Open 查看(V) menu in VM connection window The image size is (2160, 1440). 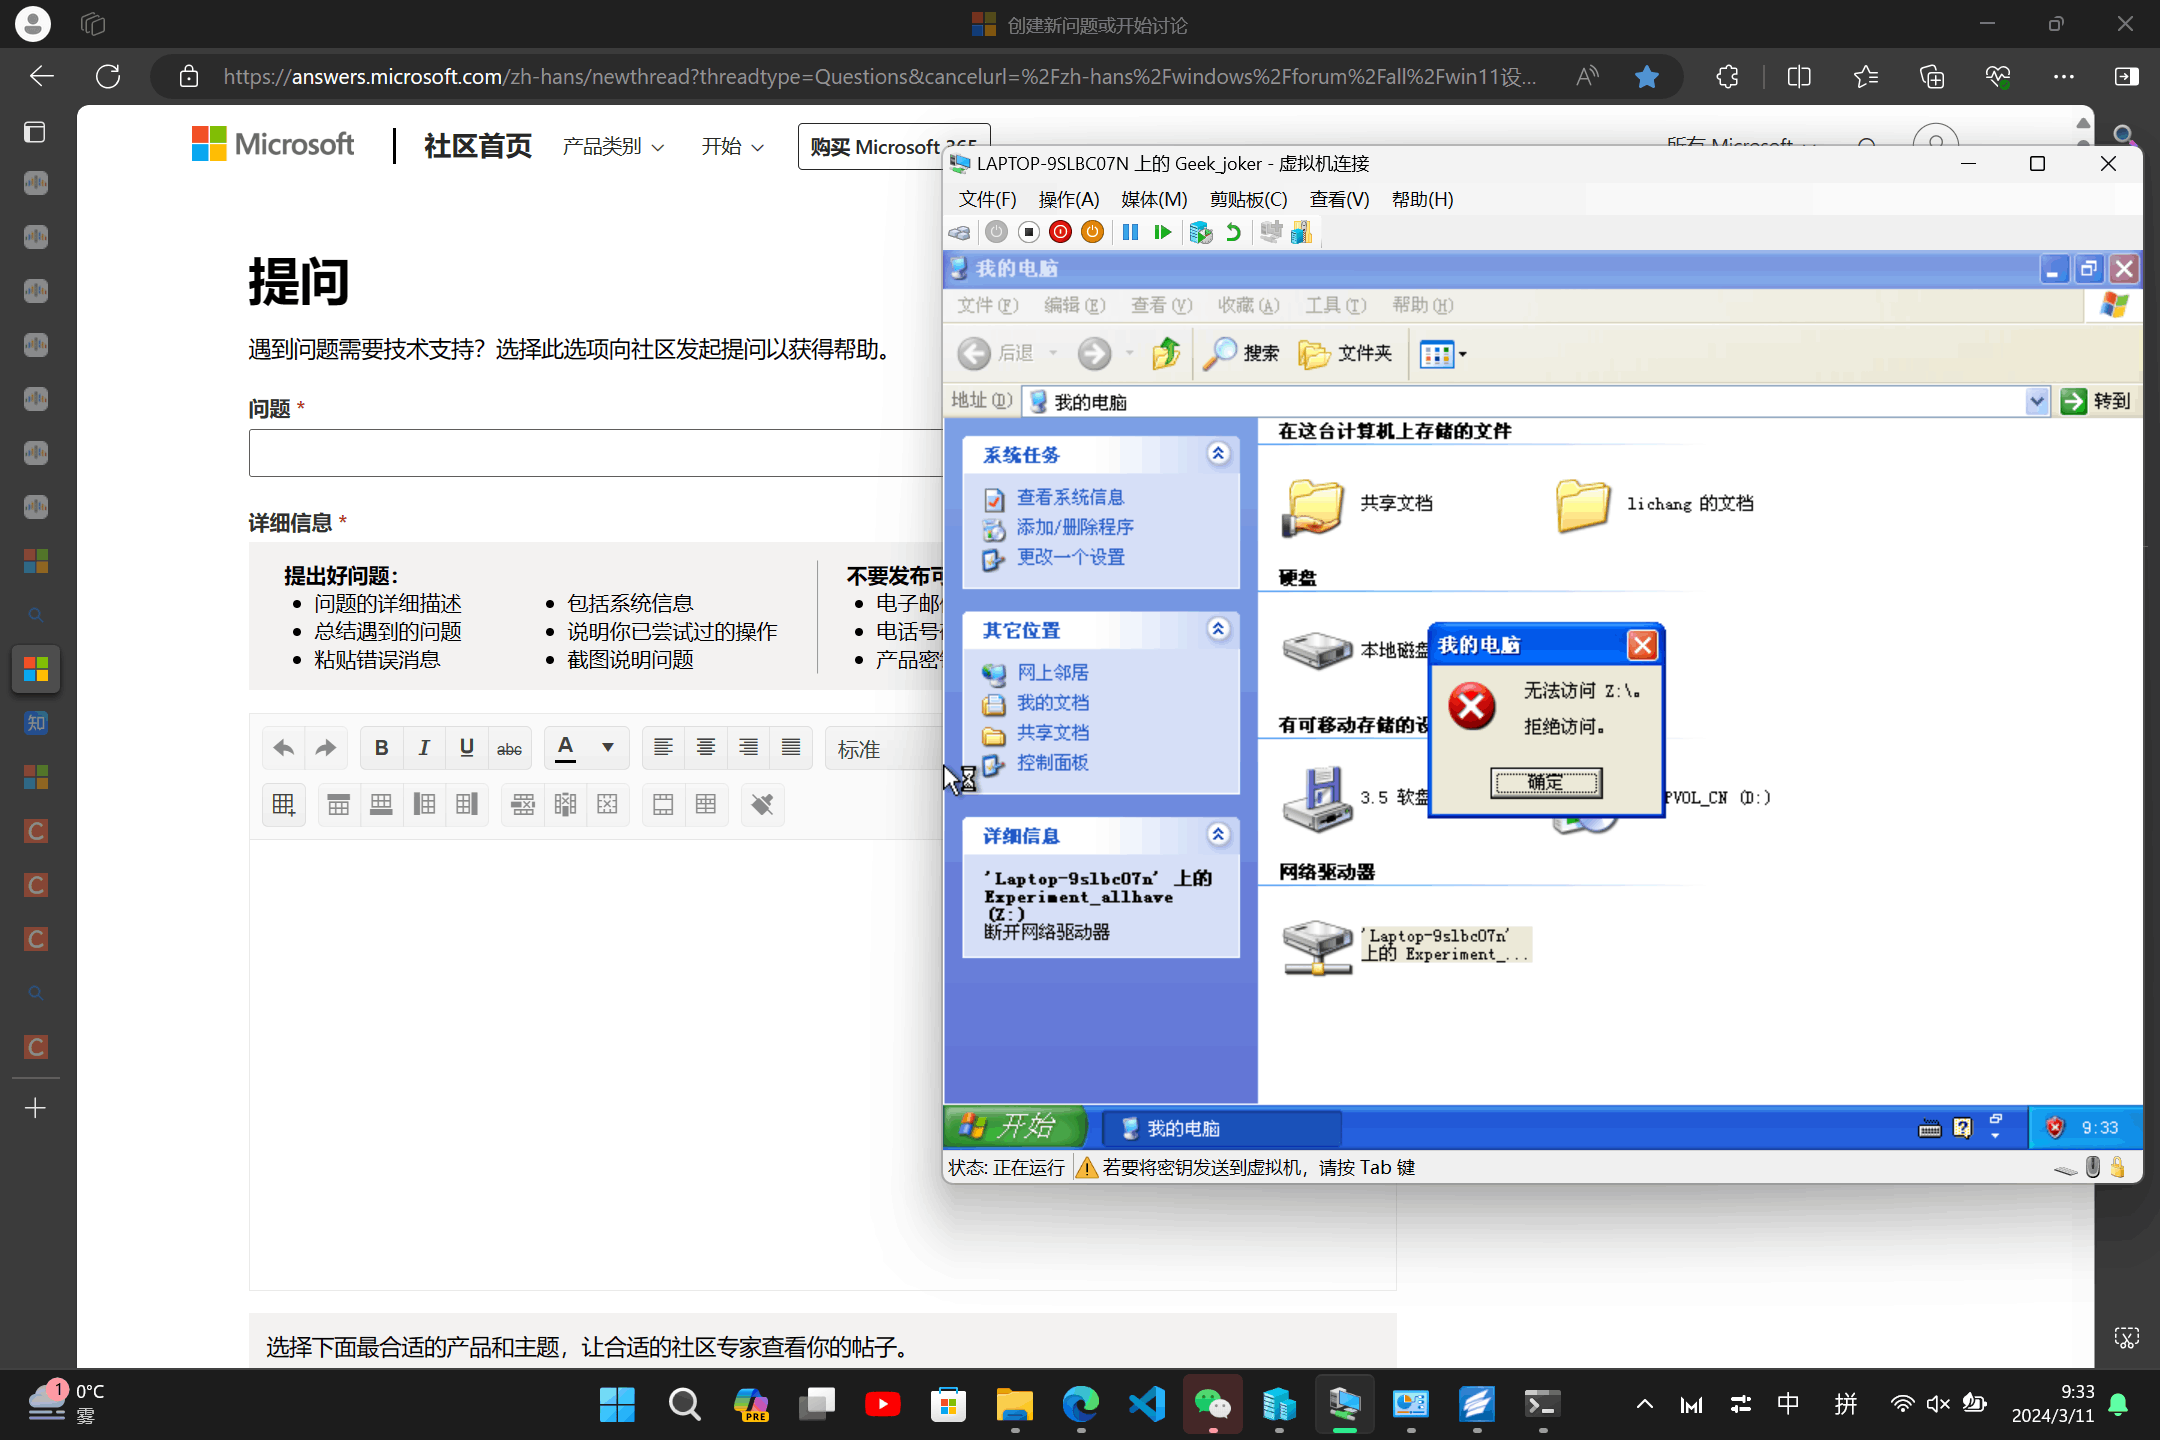coord(1339,199)
